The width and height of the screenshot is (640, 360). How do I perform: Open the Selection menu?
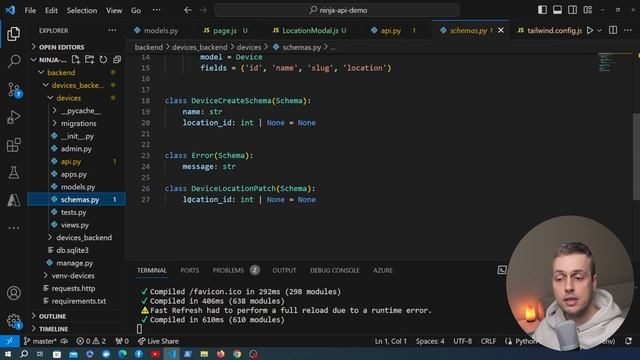coord(82,10)
